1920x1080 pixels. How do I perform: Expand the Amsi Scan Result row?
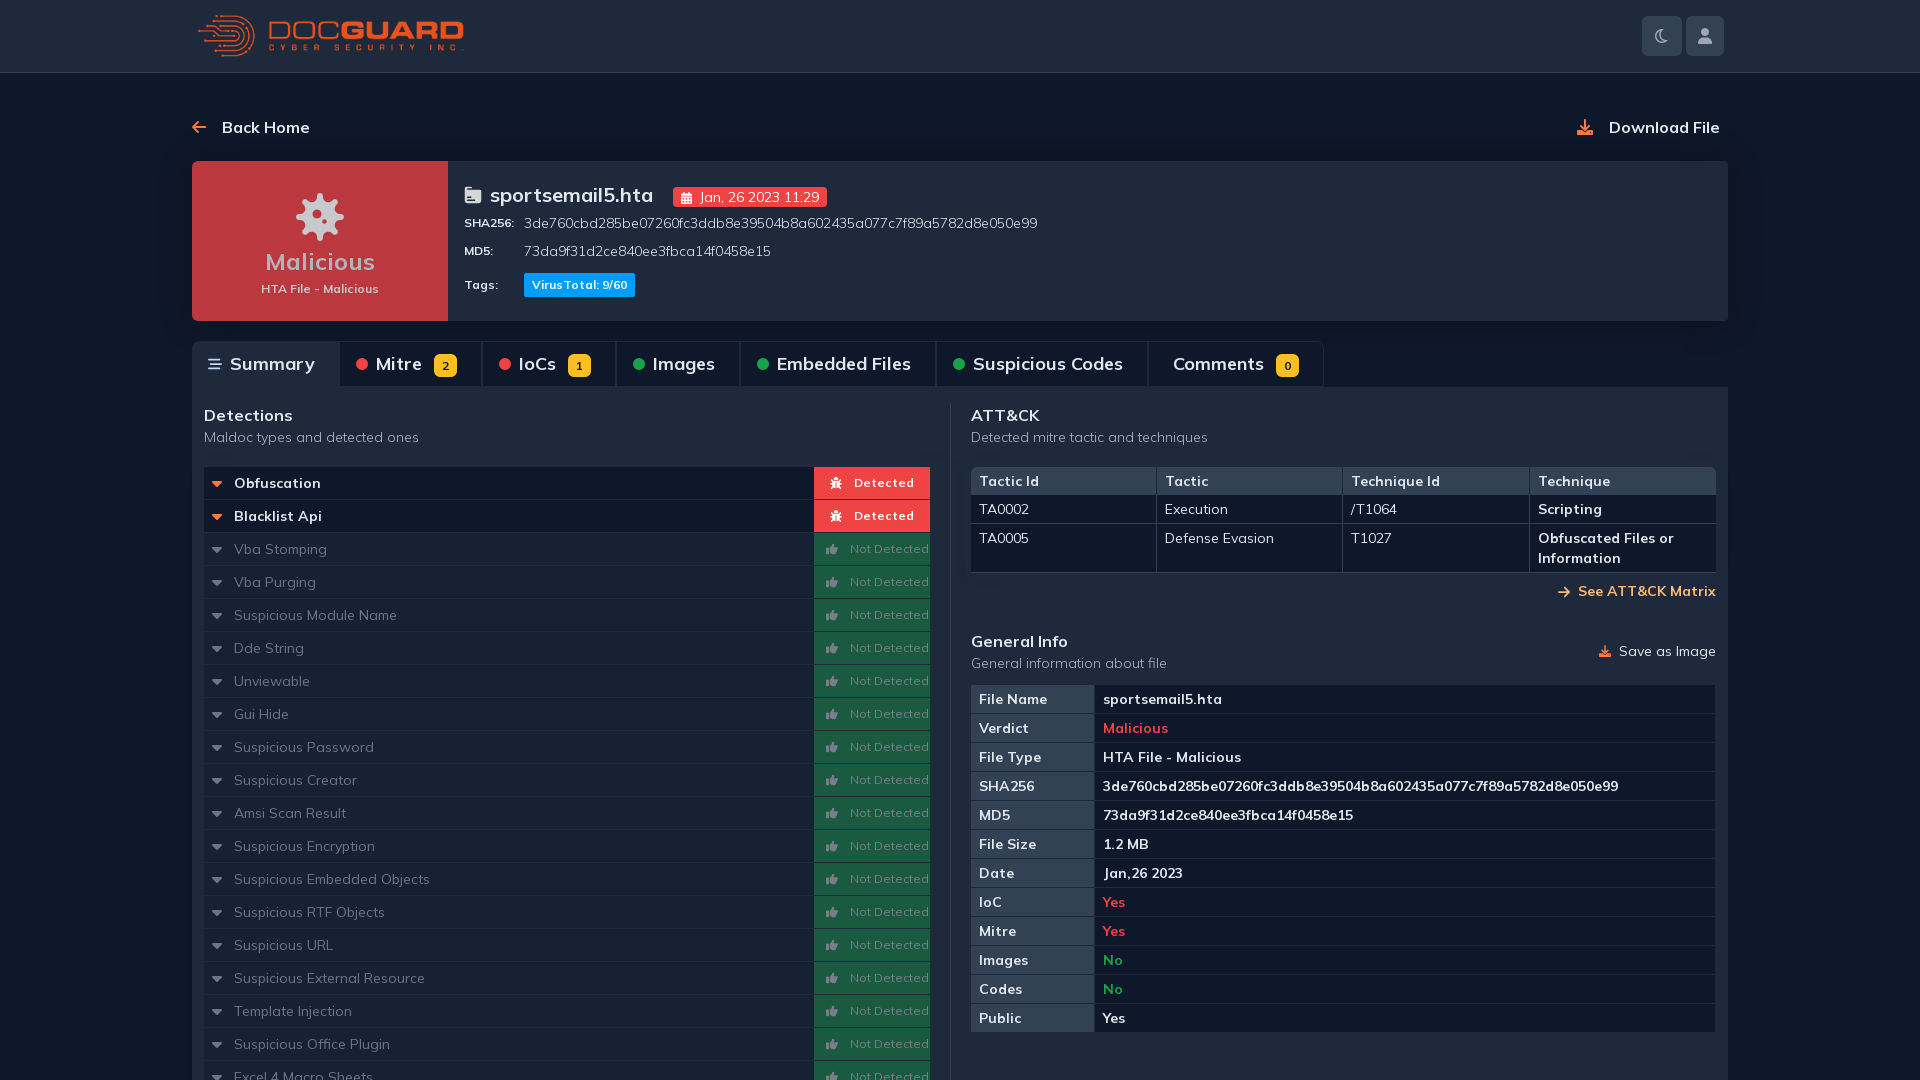[508, 813]
